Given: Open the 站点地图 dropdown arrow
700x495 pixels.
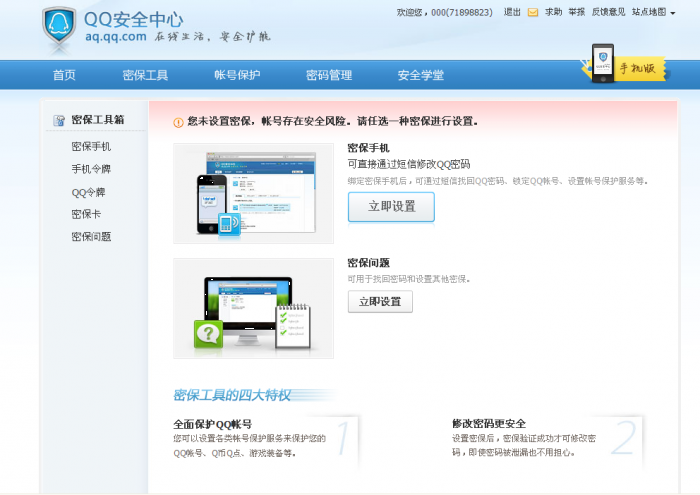Looking at the screenshot, I should pyautogui.click(x=673, y=13).
